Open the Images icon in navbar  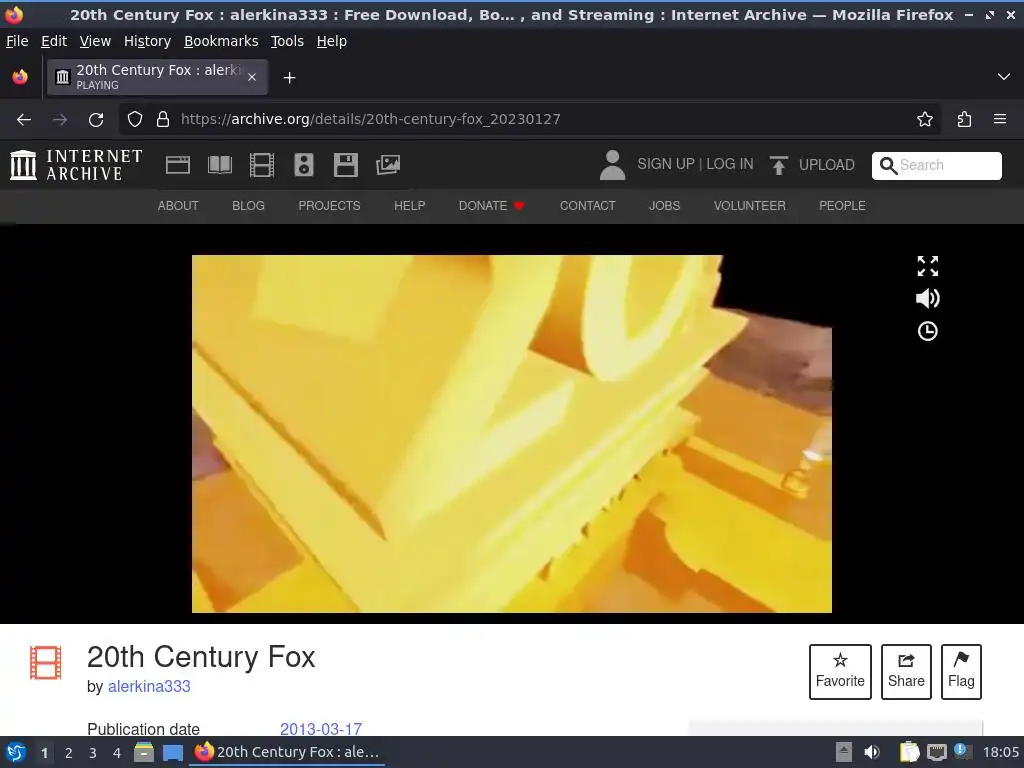click(388, 165)
